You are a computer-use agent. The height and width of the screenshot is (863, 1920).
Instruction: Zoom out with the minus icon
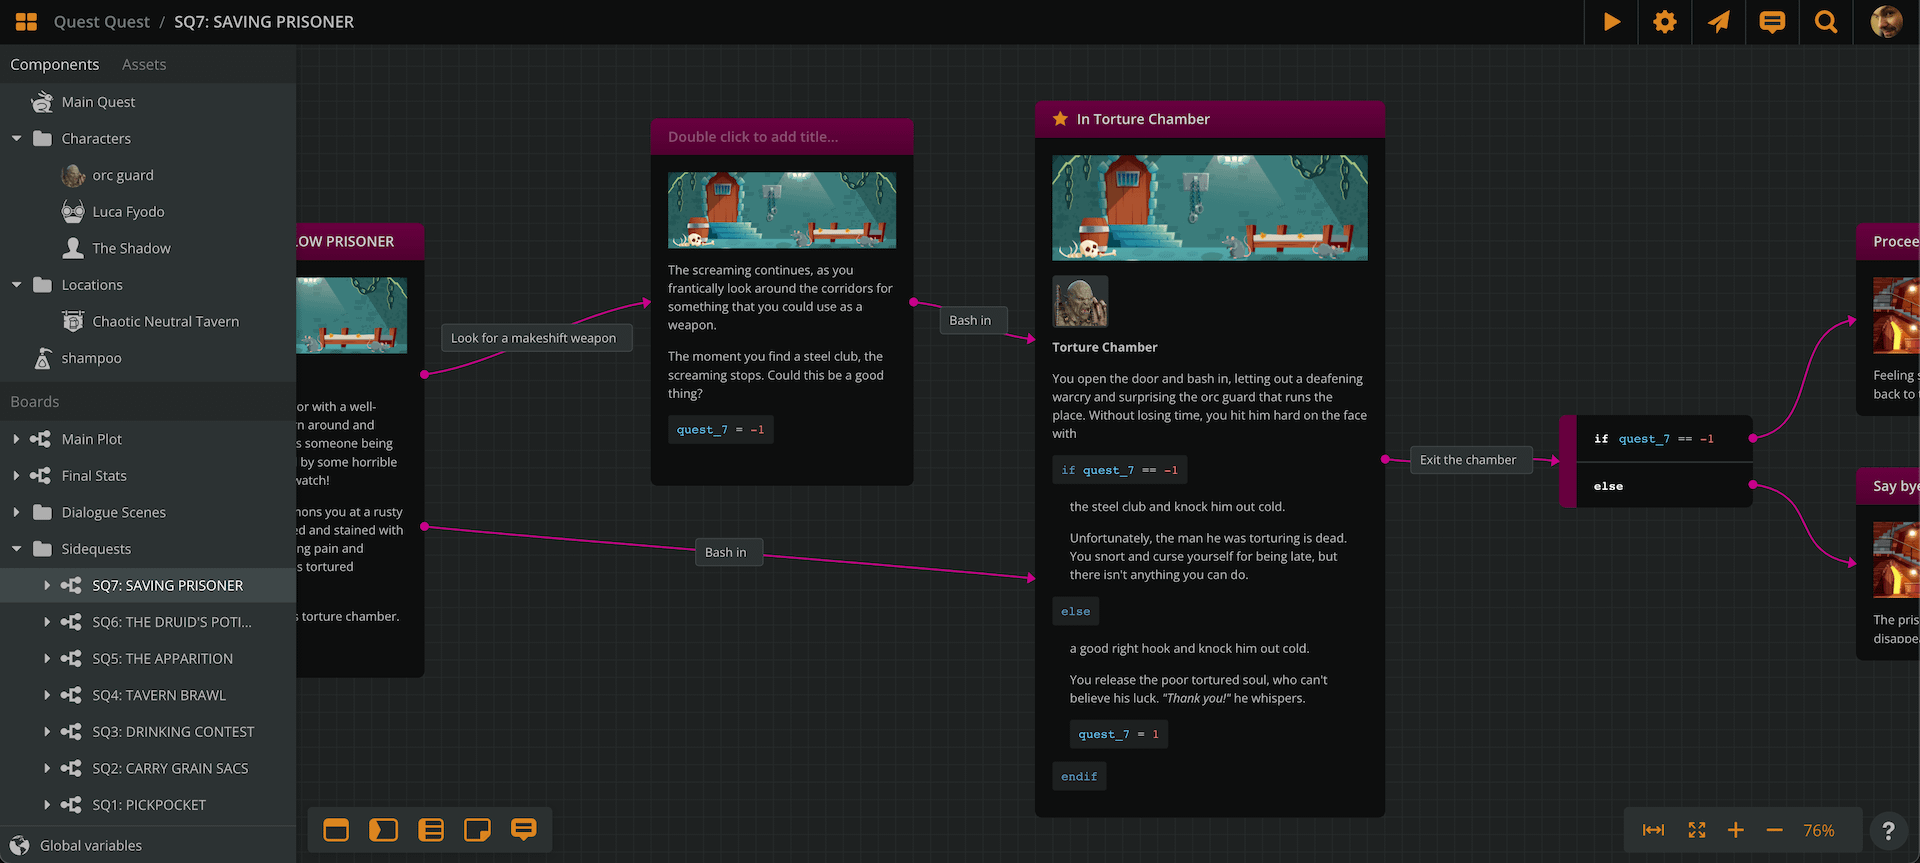[1775, 830]
